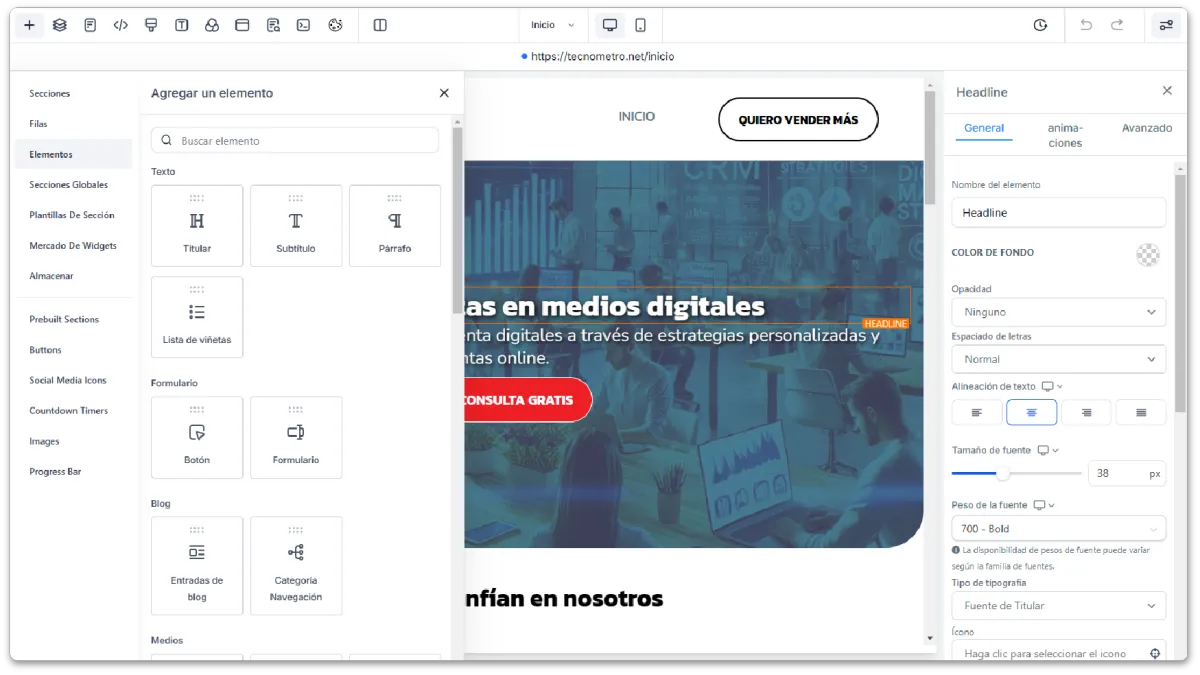Switch to the animaciones tab
This screenshot has height=675, width=1200.
coord(1065,135)
